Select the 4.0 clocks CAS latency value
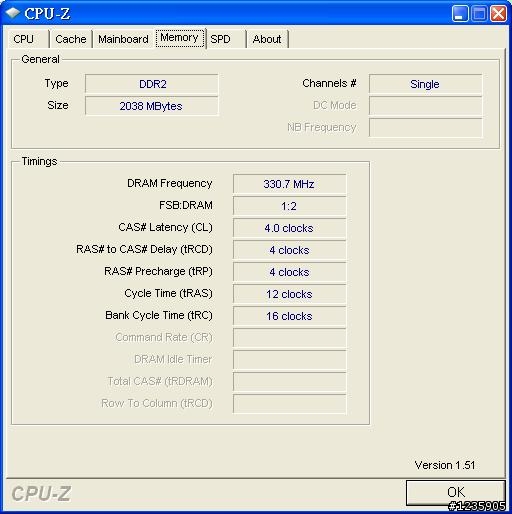The height and width of the screenshot is (514, 512). 289,228
